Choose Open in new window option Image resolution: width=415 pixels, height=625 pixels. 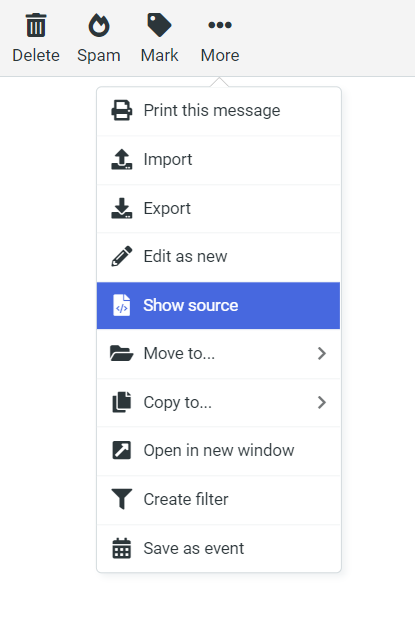coord(218,451)
